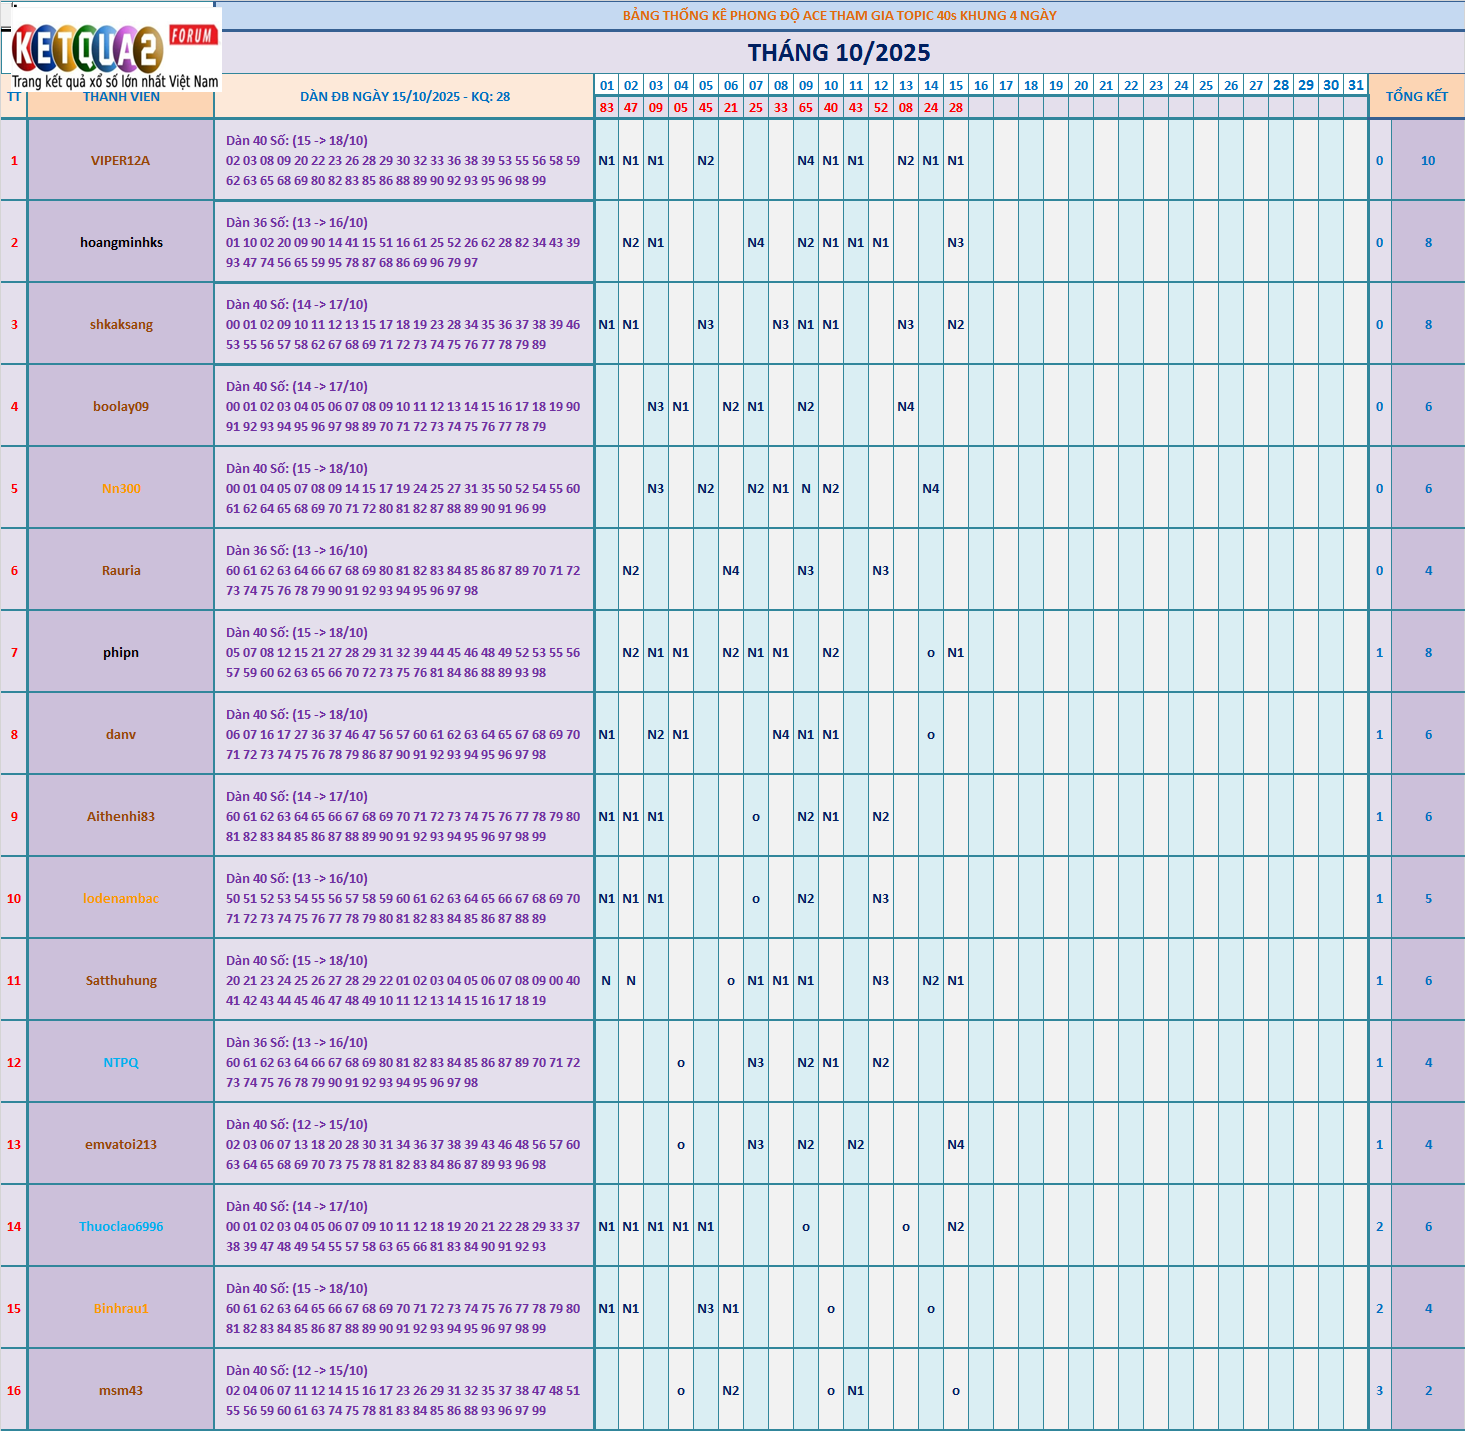Click the DÀN ĐB NGÀY 15/10/2025 header

(x=405, y=97)
